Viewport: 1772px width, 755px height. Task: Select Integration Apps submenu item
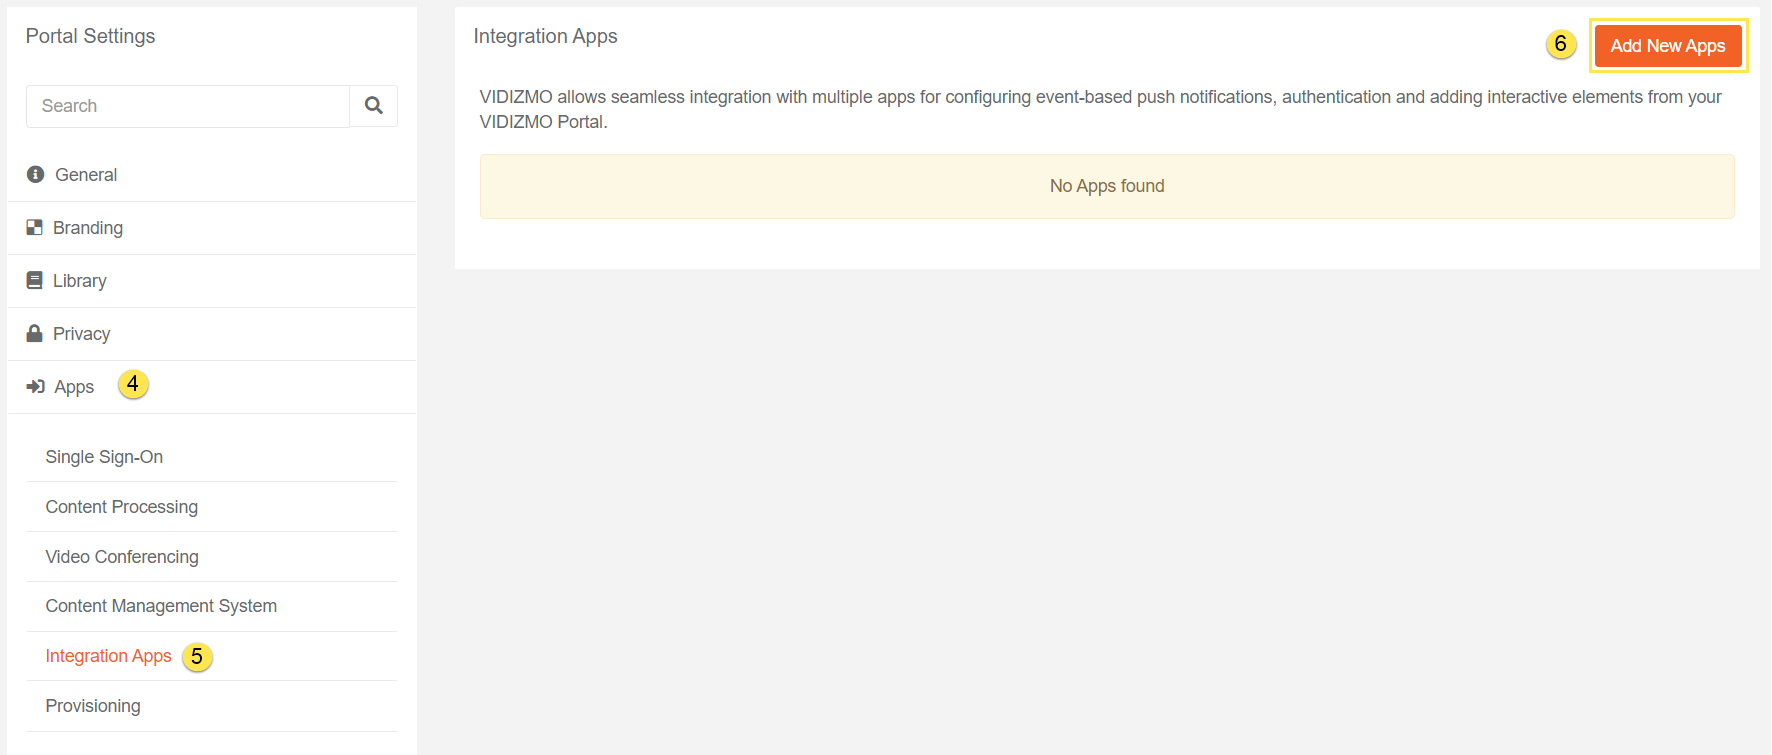pos(108,656)
